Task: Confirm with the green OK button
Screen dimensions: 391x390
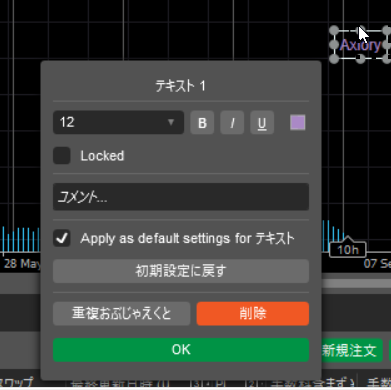Action: point(181,350)
